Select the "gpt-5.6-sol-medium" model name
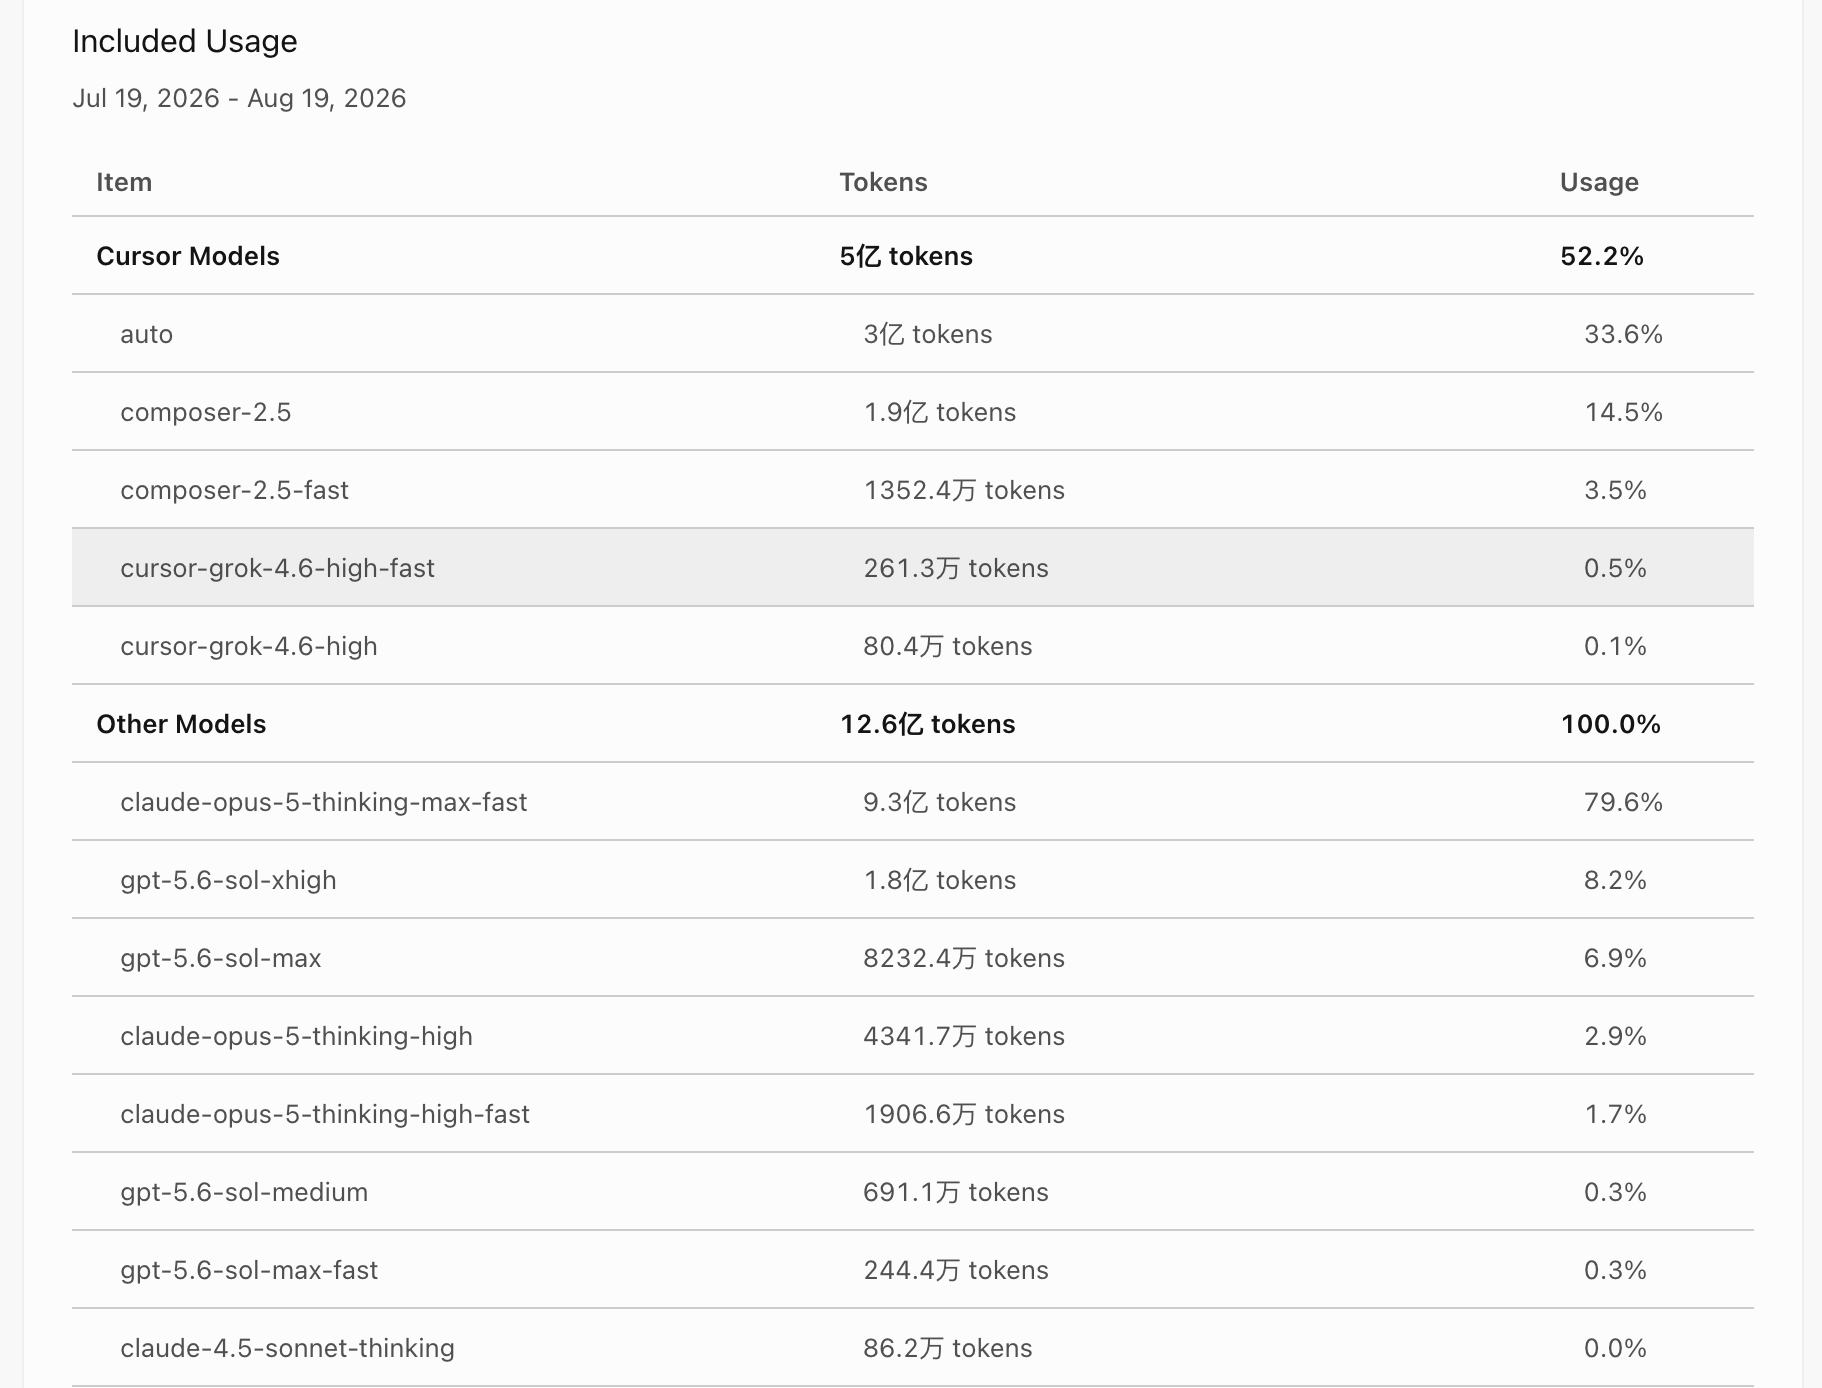 pyautogui.click(x=244, y=1192)
